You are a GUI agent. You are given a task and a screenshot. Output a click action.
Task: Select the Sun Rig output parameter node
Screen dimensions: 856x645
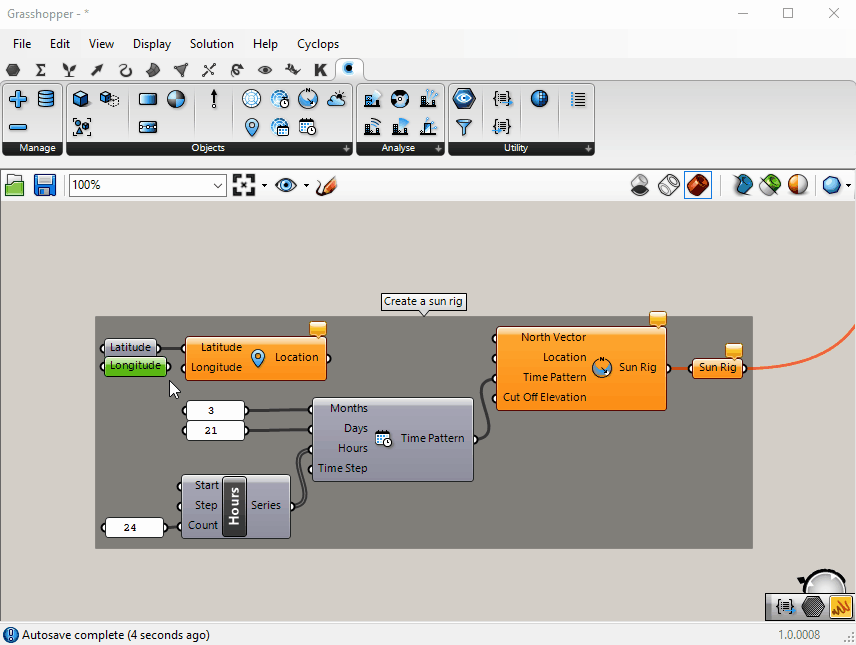click(x=717, y=368)
